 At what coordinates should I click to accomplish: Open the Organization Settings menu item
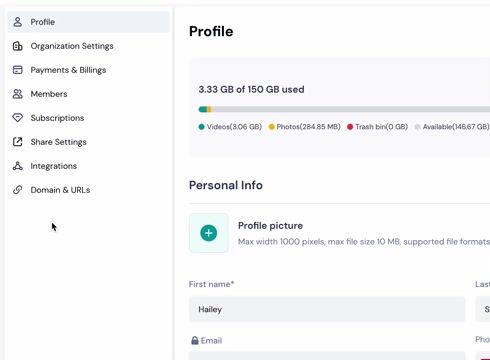pyautogui.click(x=88, y=46)
